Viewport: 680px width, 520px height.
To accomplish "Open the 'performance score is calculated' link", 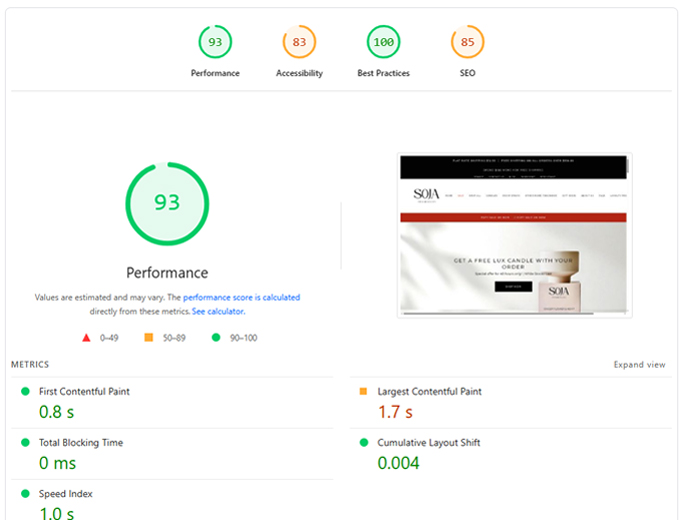I will click(x=241, y=298).
